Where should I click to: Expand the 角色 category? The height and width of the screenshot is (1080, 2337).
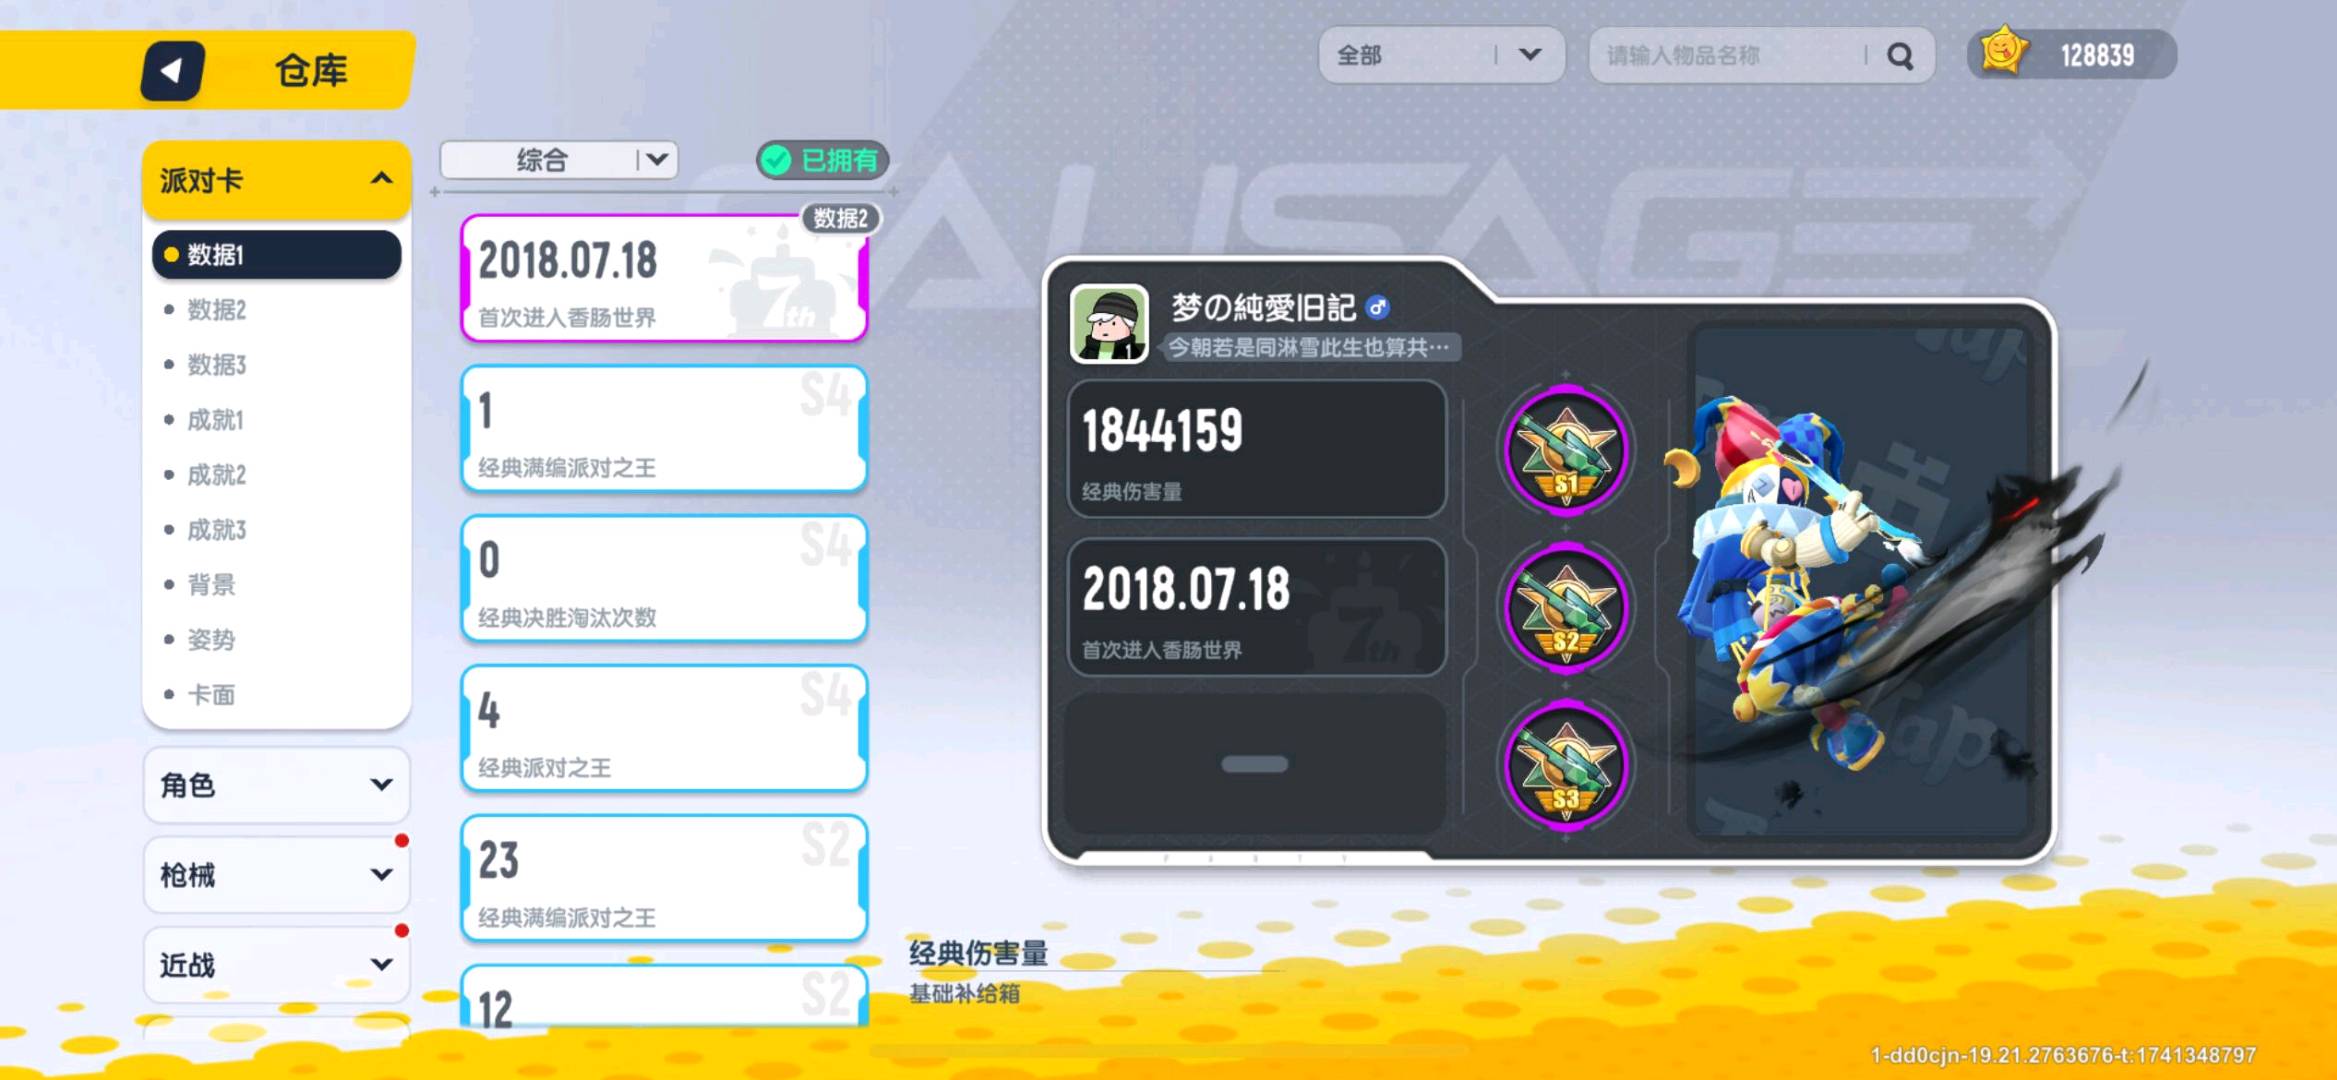[x=277, y=785]
